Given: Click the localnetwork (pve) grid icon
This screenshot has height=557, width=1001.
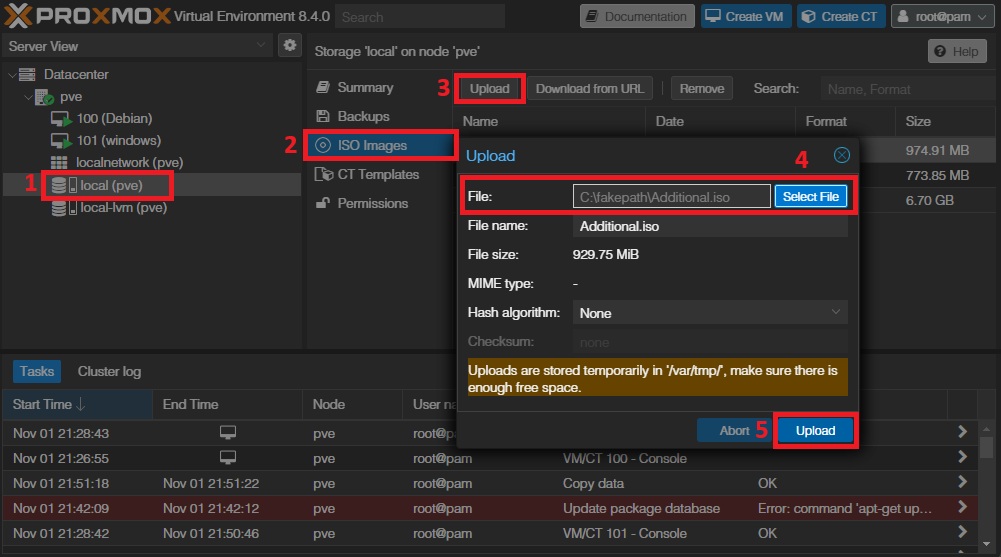Looking at the screenshot, I should point(59,163).
